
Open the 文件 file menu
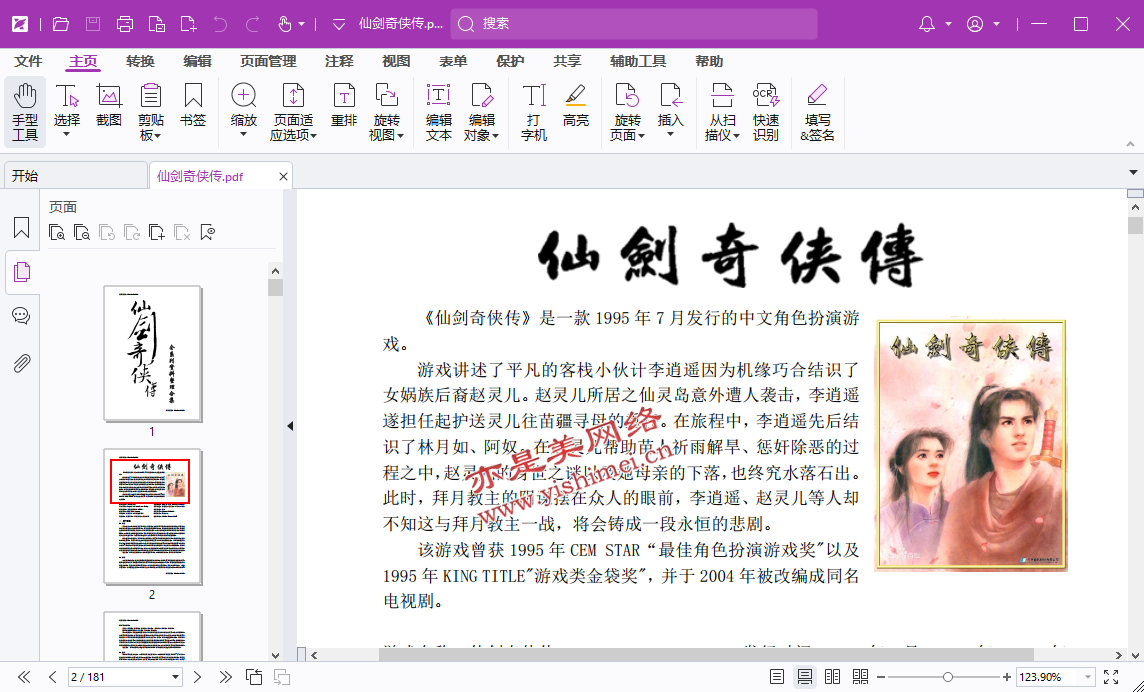click(x=28, y=61)
